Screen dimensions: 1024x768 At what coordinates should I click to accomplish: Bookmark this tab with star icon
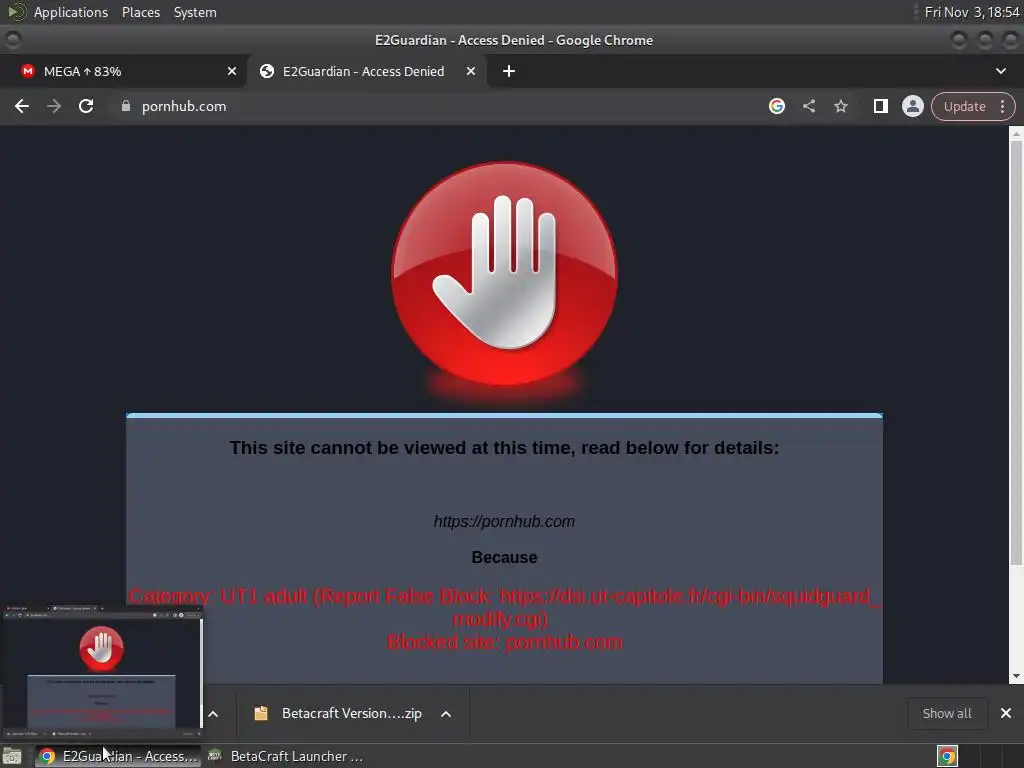(840, 106)
